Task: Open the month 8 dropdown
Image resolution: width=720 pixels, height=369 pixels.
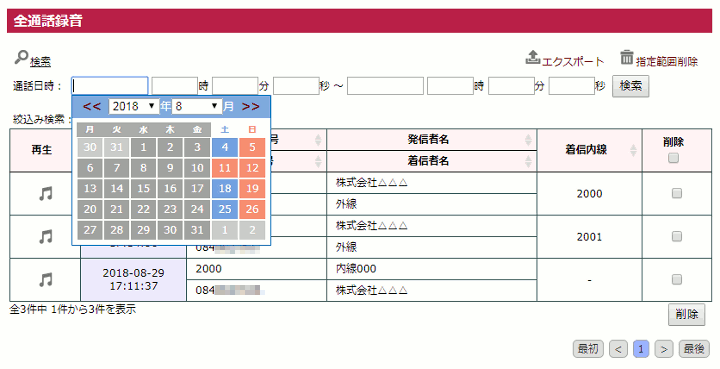Action: (197, 106)
